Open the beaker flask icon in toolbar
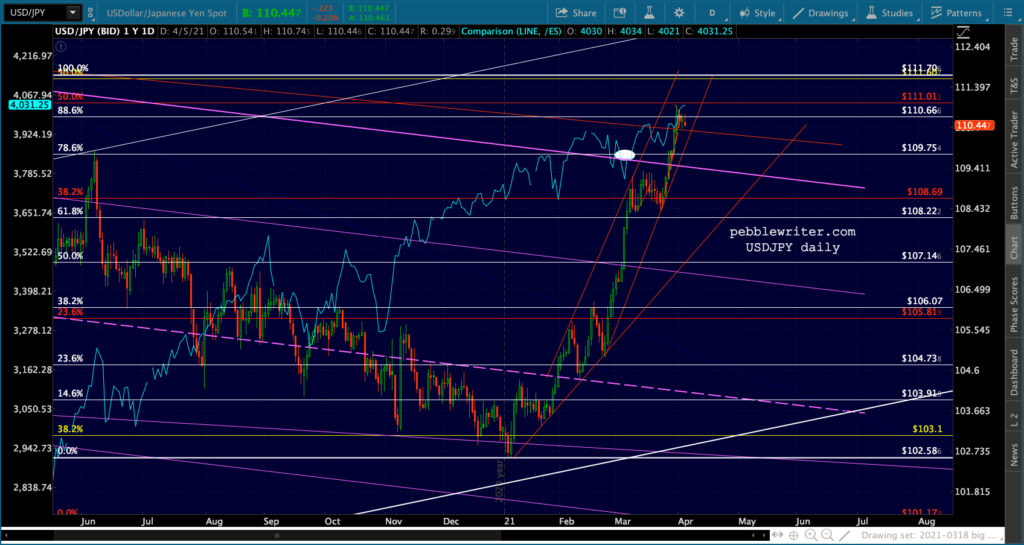Screen dimensions: 1024x545 [x=650, y=12]
